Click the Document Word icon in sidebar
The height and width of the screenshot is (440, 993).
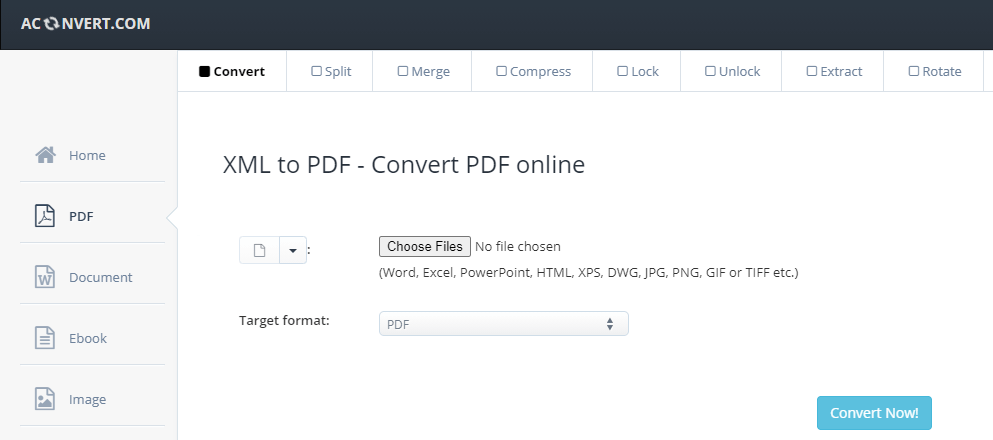[x=45, y=277]
